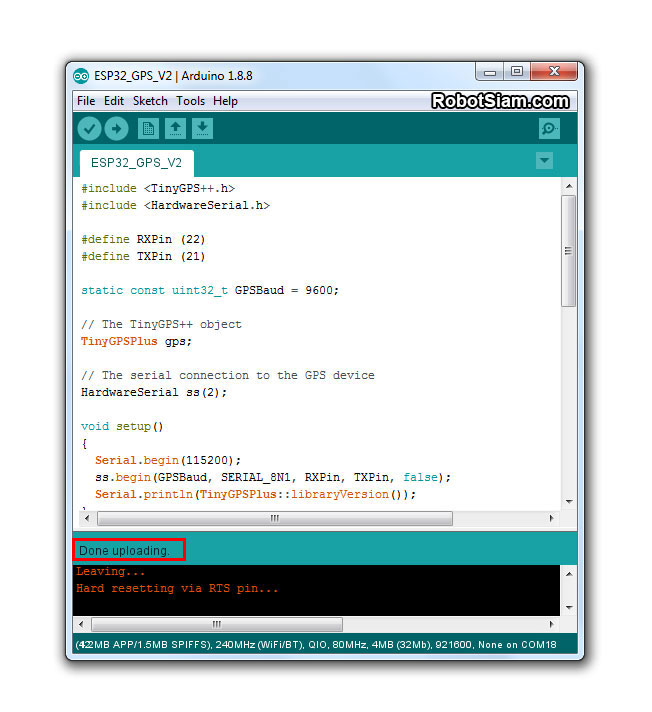This screenshot has width=652, height=712.
Task: Click the serial connection comment line
Action: pos(227,376)
